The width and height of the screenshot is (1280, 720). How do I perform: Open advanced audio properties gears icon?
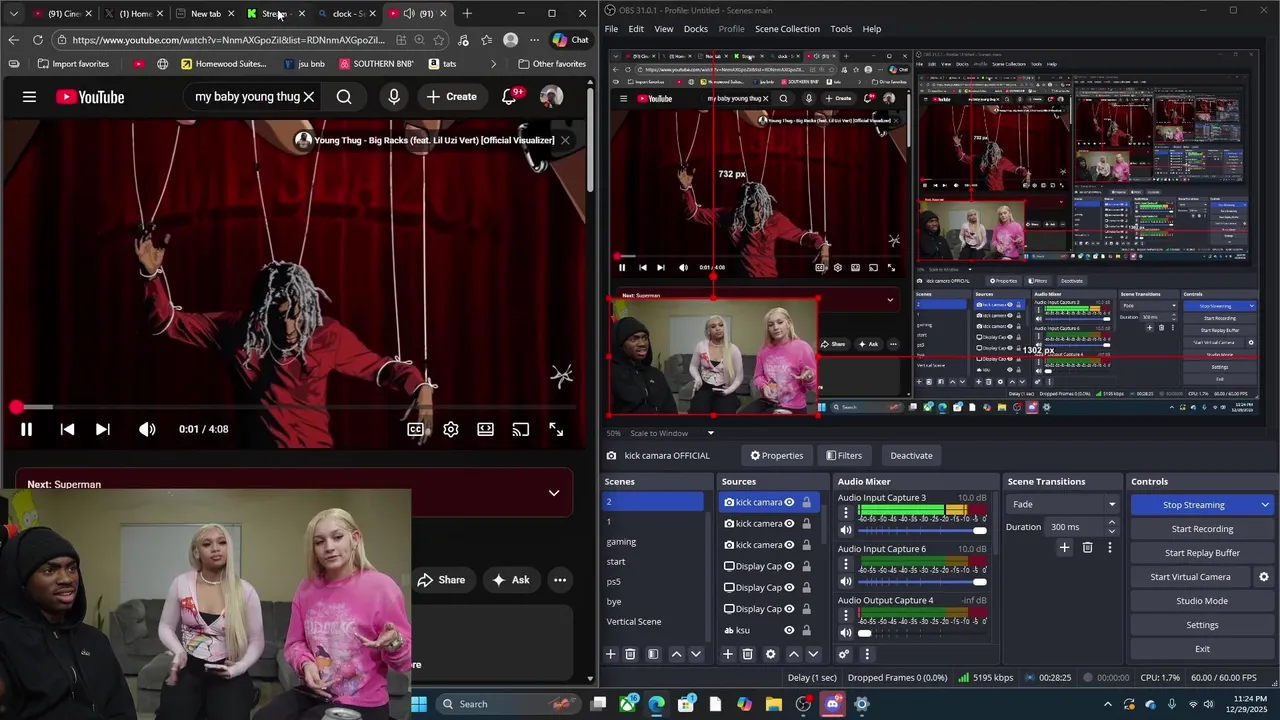coord(844,654)
